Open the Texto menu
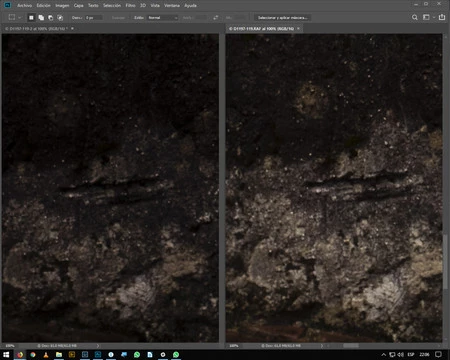 tap(93, 5)
